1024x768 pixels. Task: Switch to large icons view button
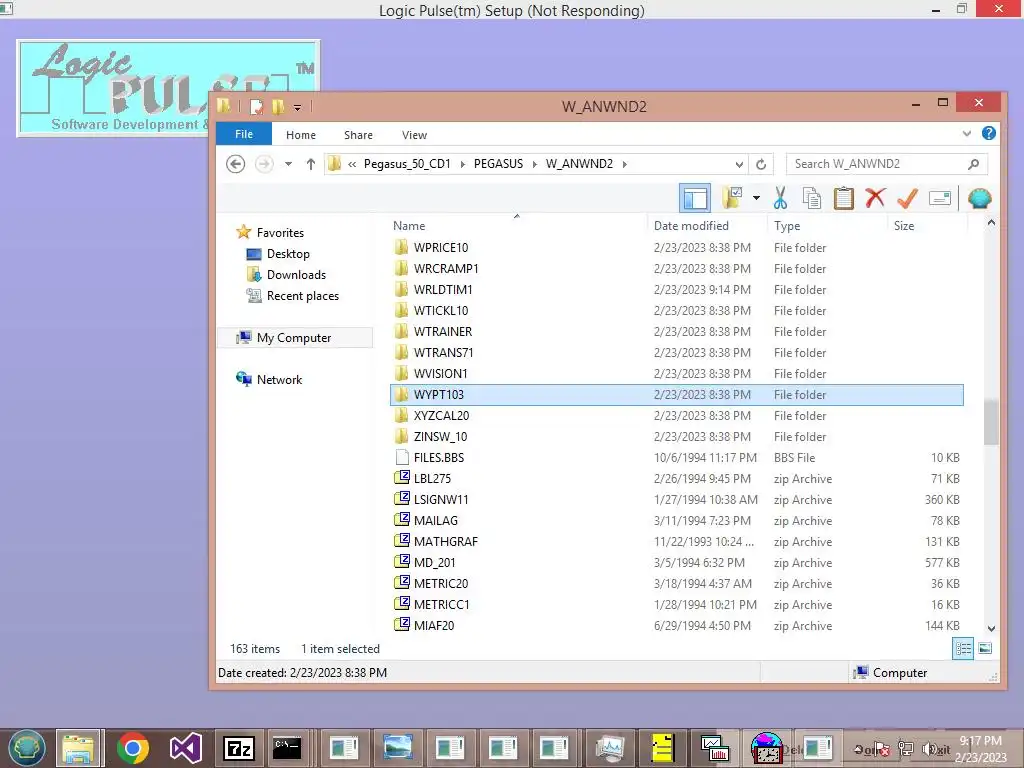click(x=985, y=648)
